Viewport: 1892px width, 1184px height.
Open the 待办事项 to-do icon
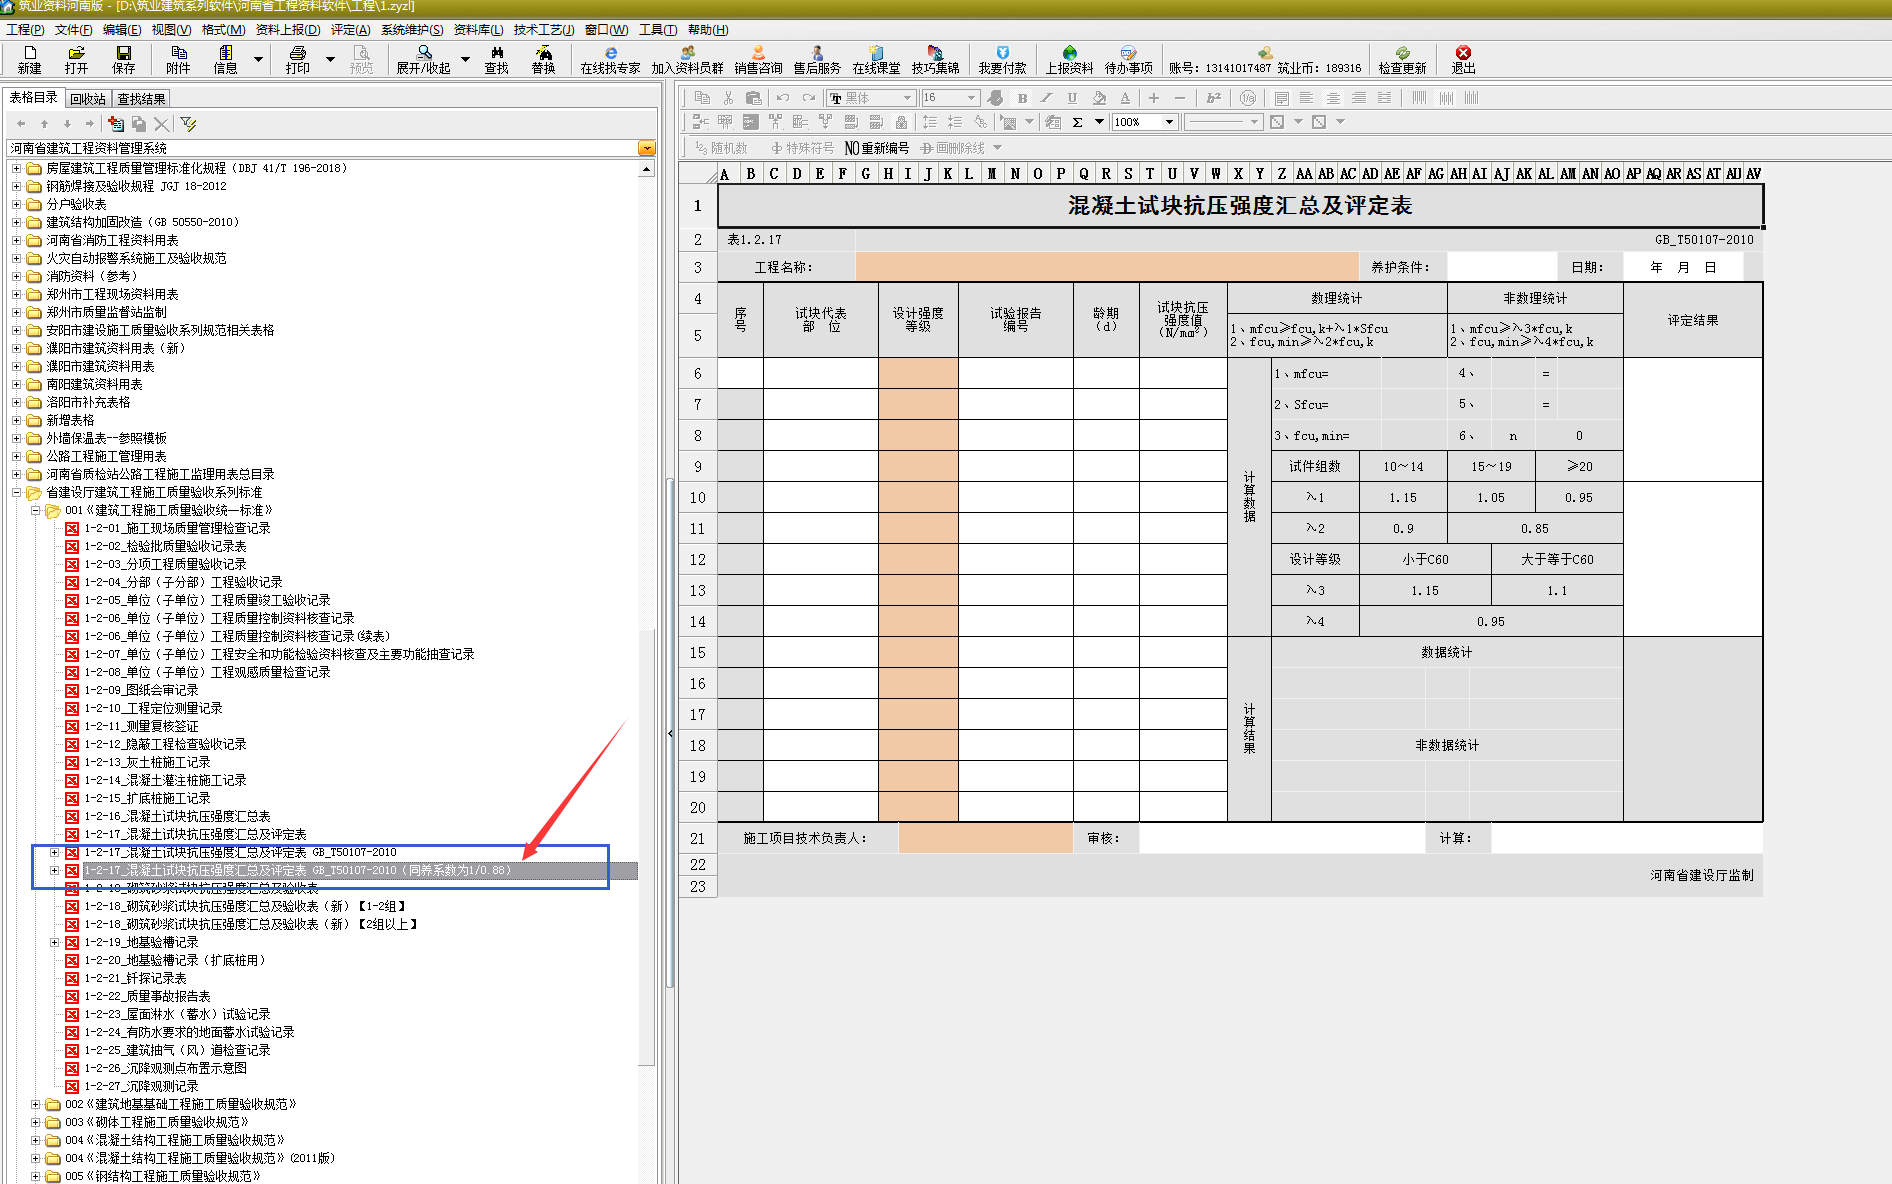(x=1128, y=60)
